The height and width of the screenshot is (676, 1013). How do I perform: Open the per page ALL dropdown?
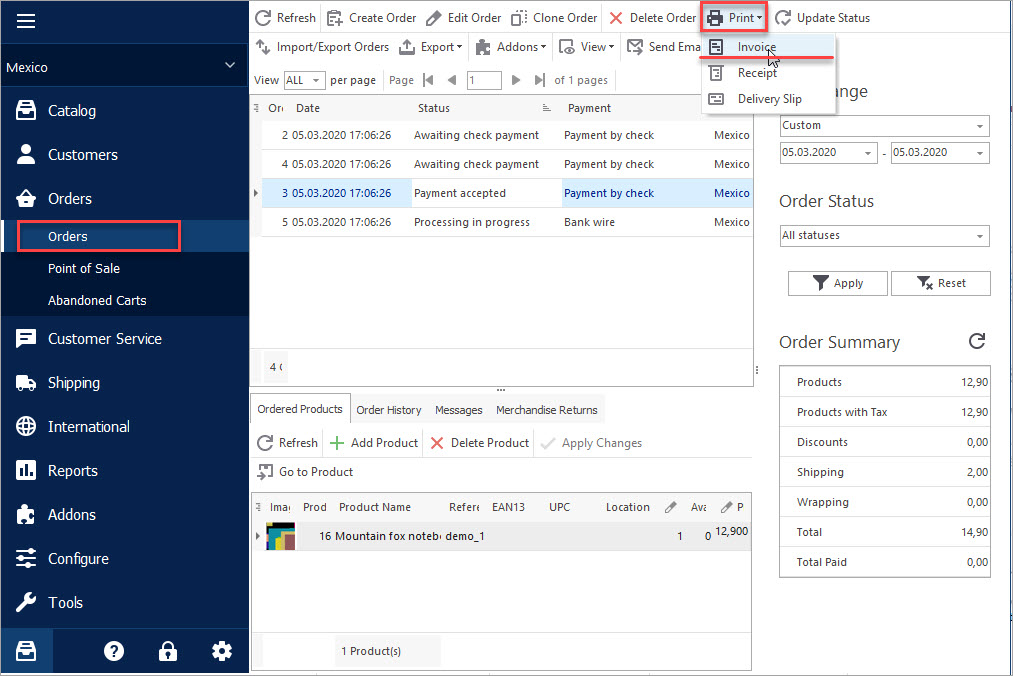303,80
